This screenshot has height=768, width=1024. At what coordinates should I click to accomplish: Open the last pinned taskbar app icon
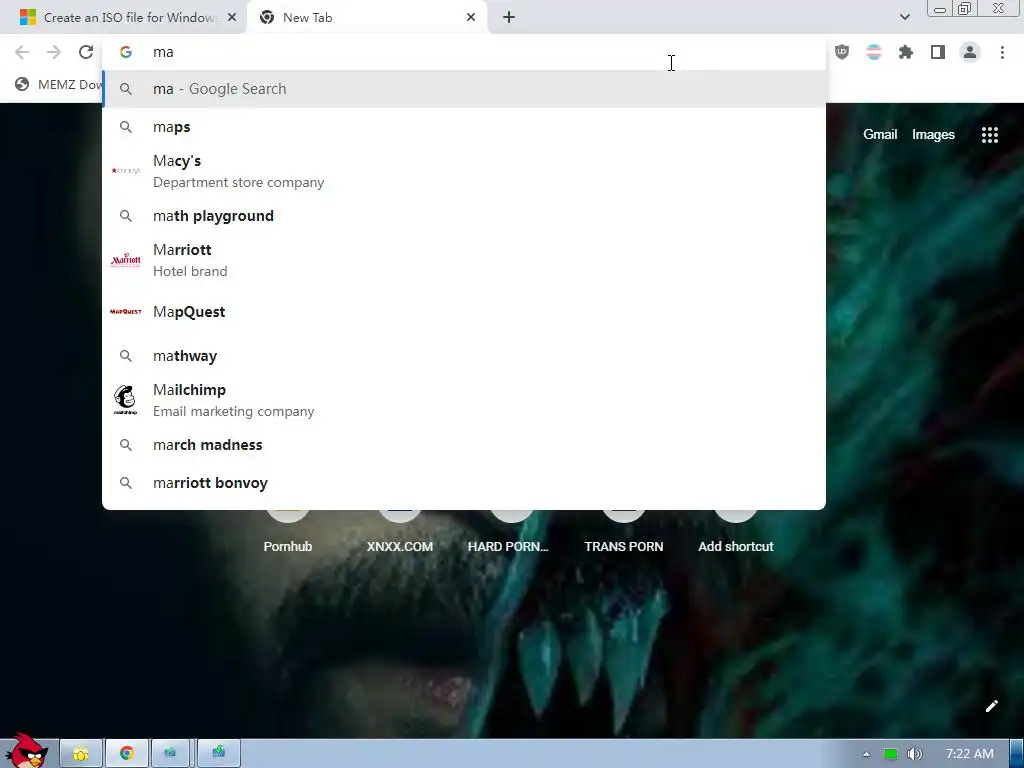(x=219, y=754)
